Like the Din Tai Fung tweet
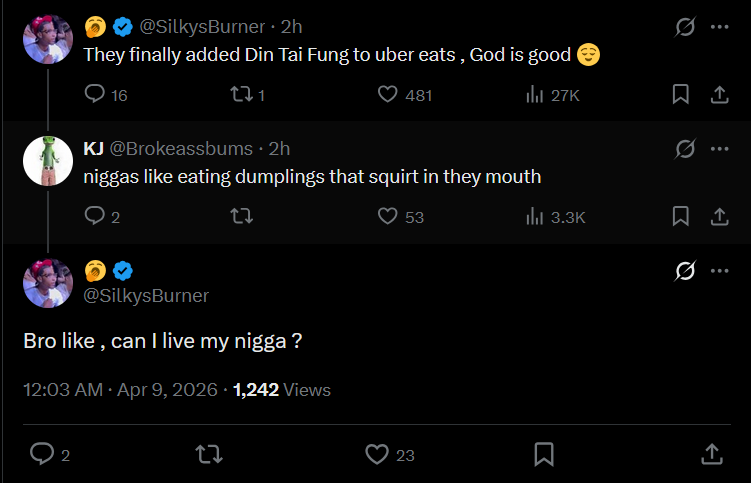Image resolution: width=751 pixels, height=483 pixels. pos(388,94)
